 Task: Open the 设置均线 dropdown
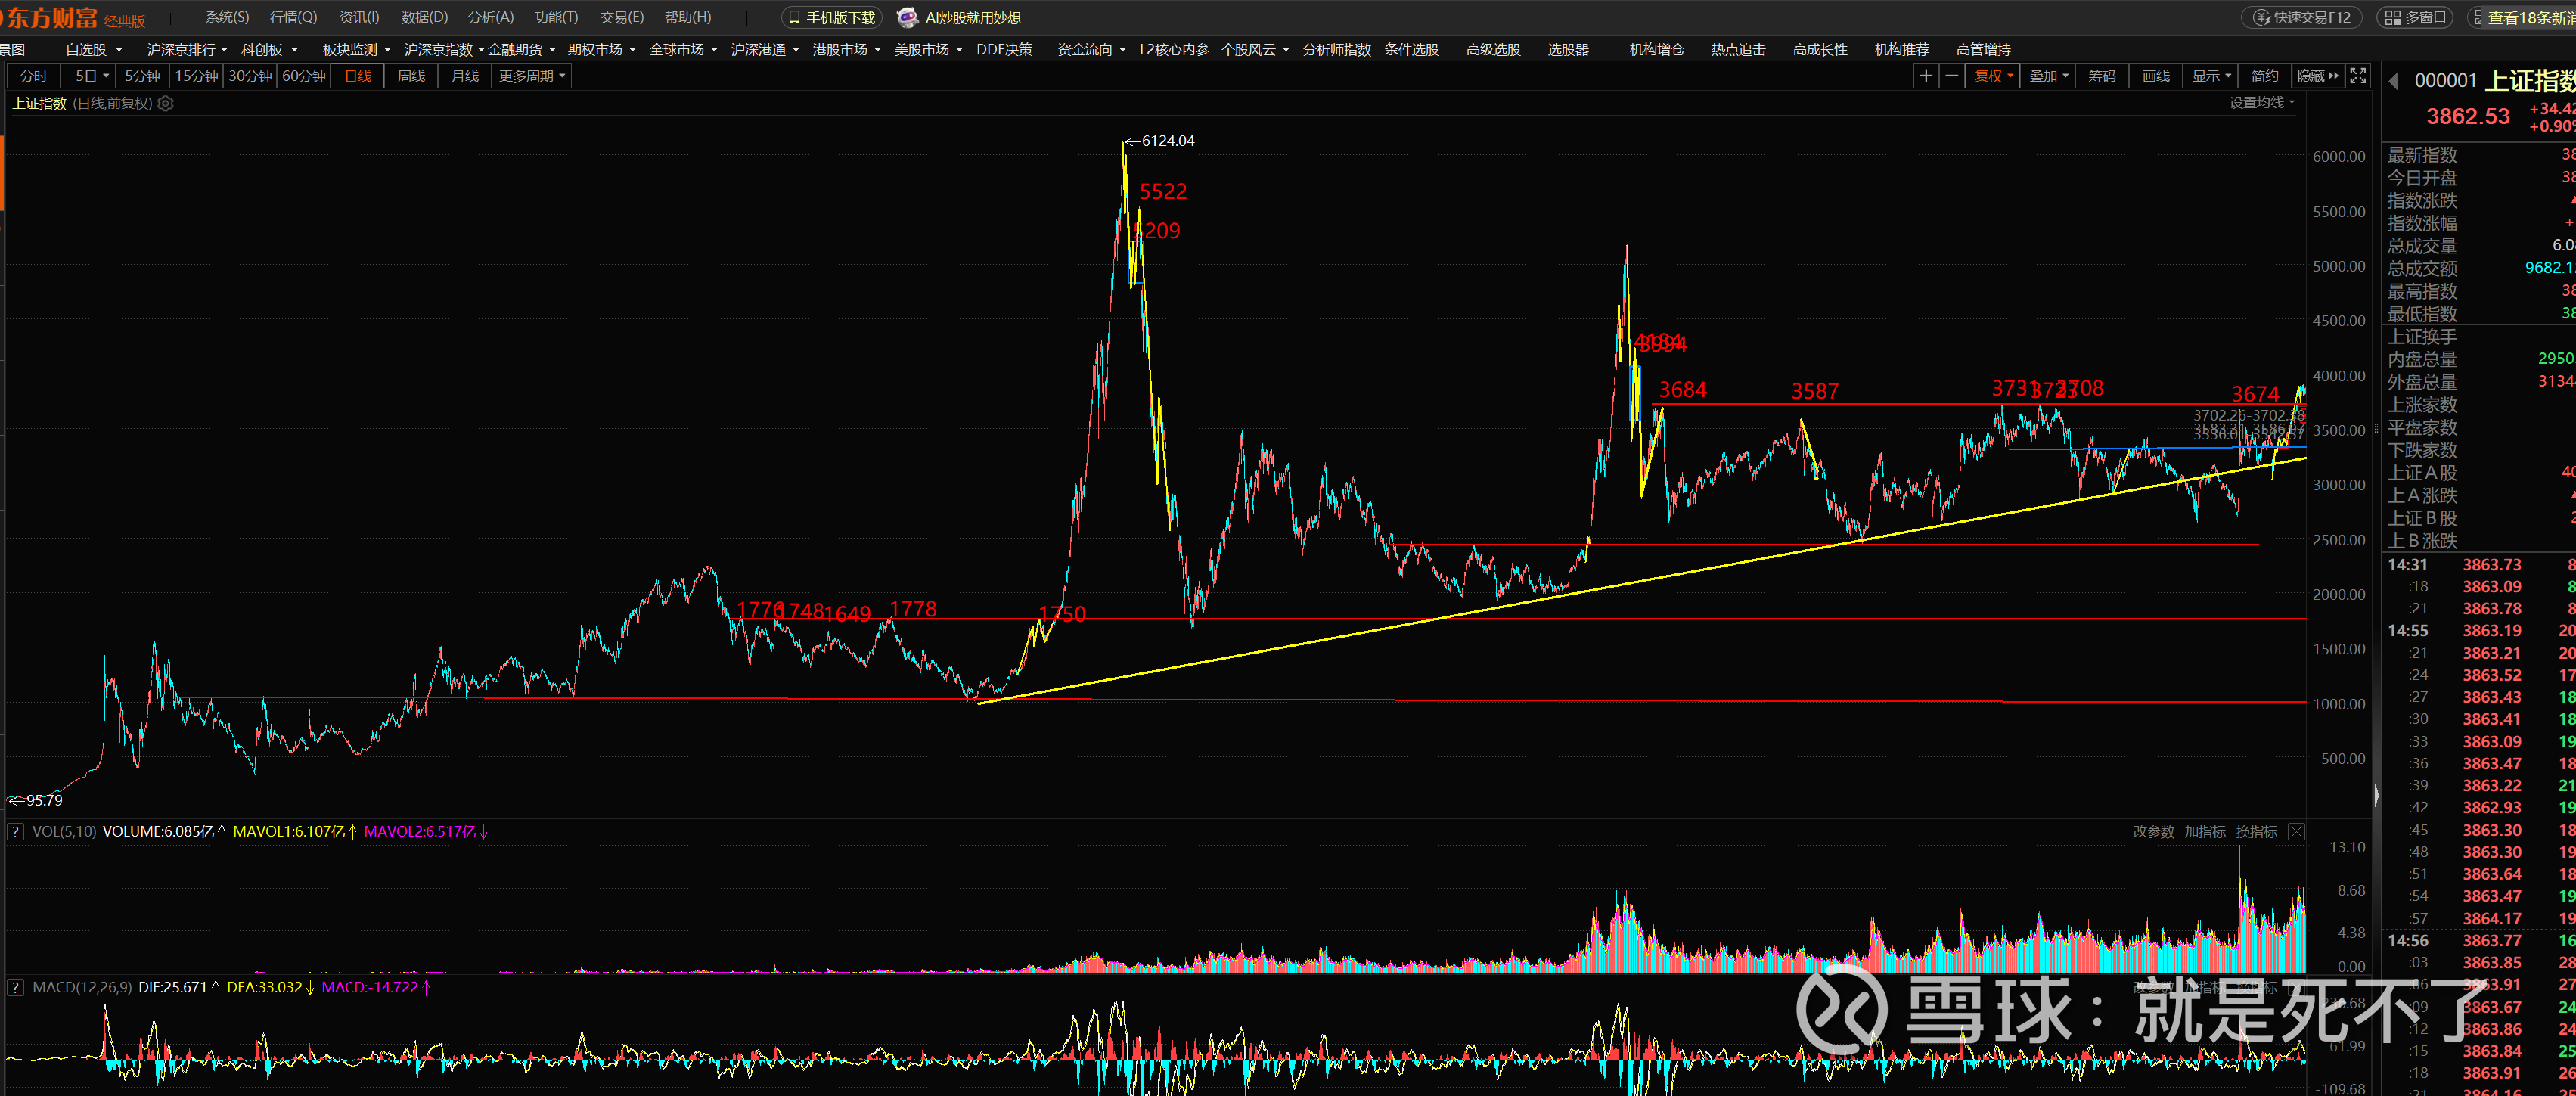pyautogui.click(x=2261, y=102)
